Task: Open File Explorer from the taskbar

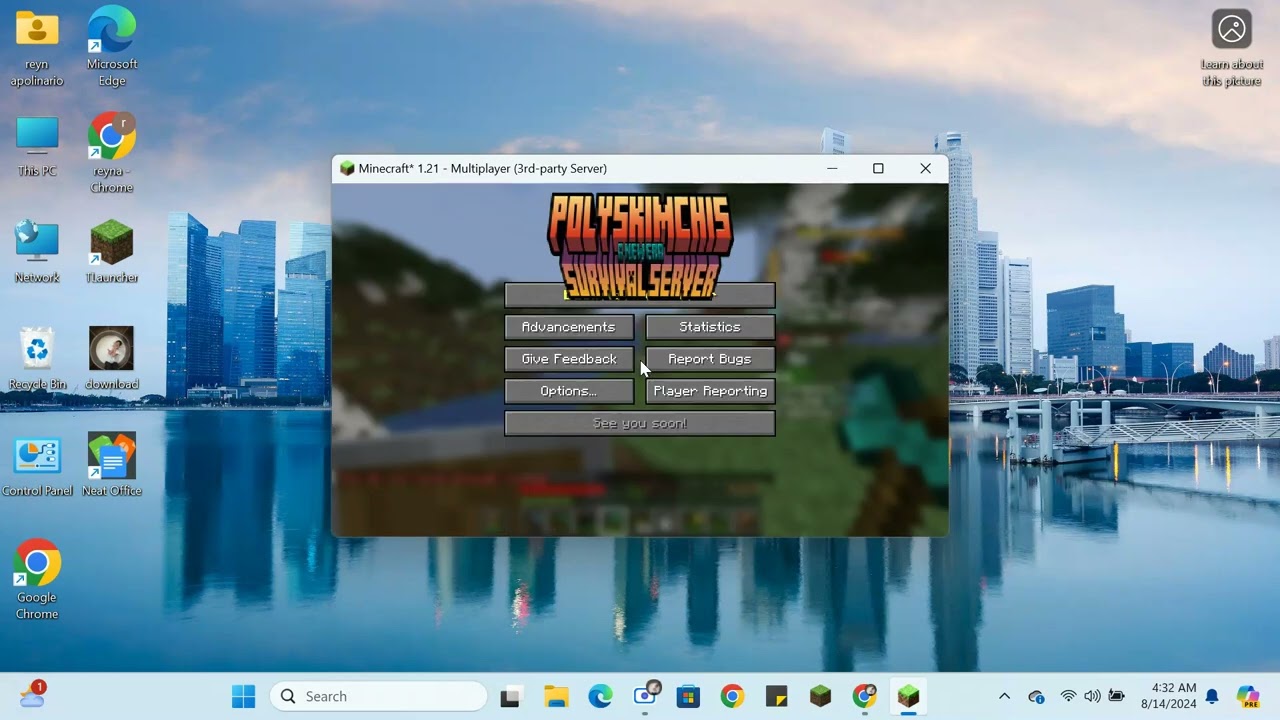Action: pyautogui.click(x=556, y=697)
